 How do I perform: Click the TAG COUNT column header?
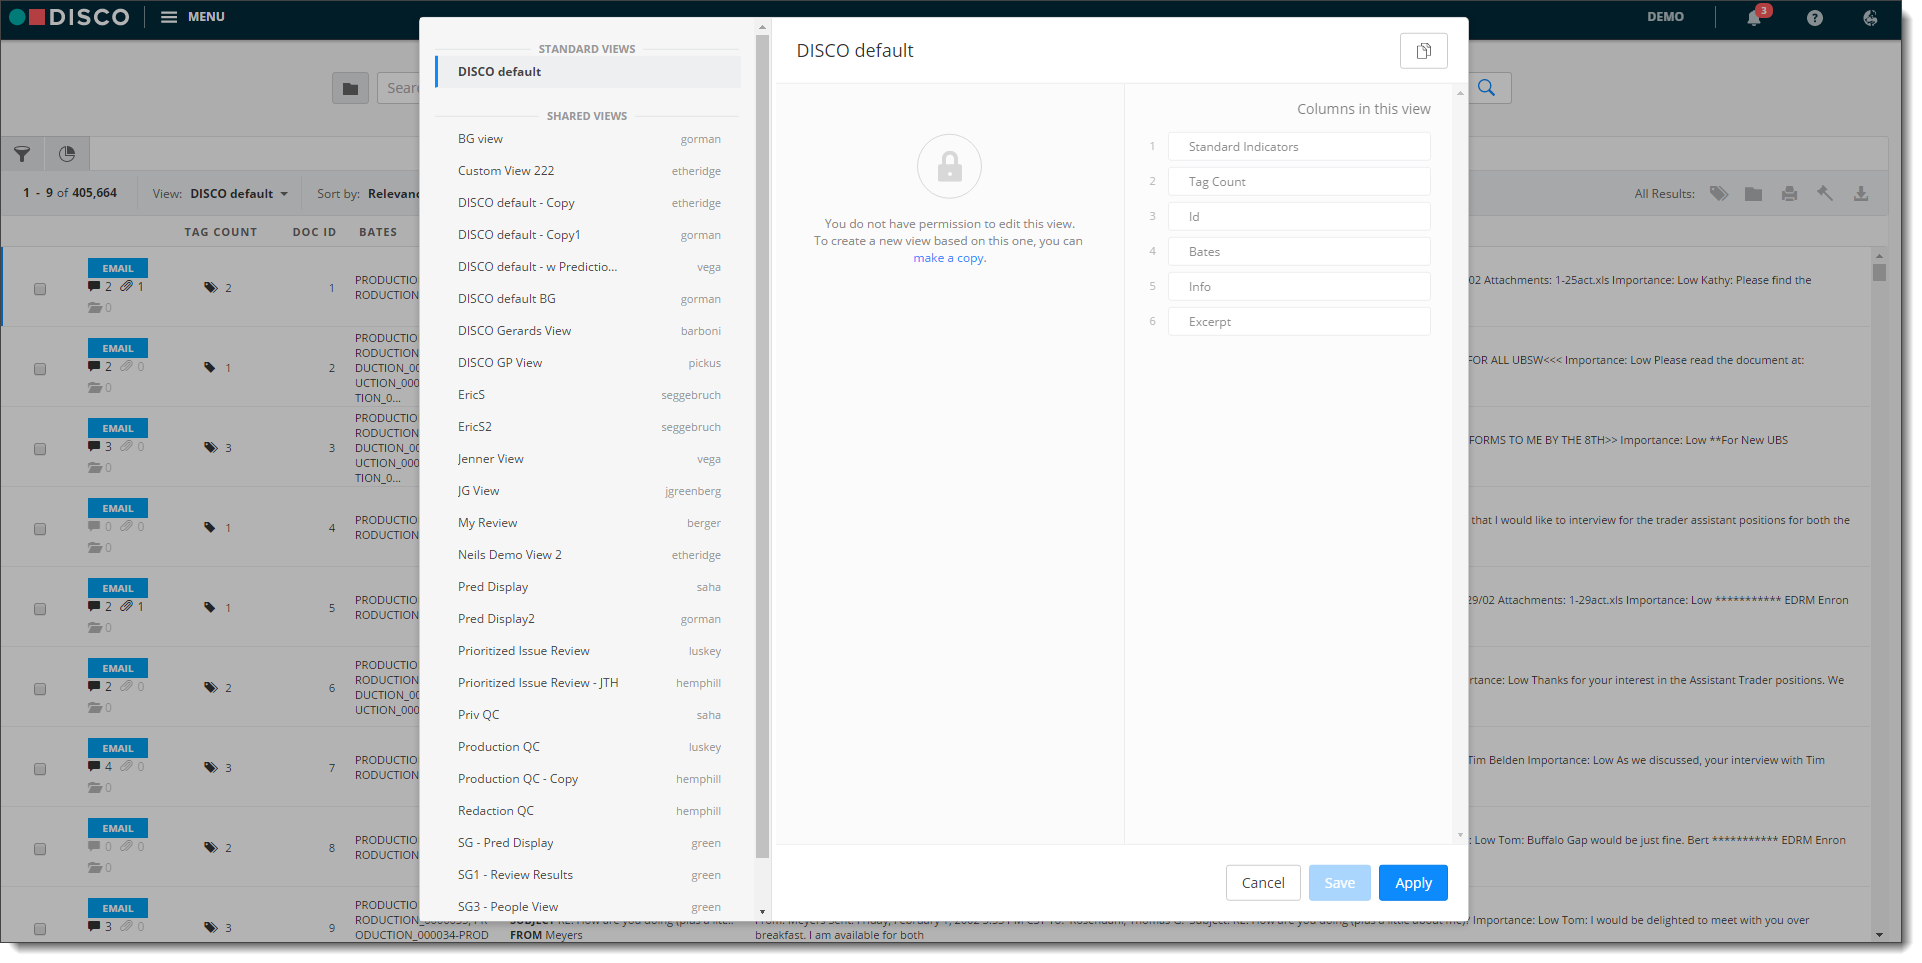220,232
